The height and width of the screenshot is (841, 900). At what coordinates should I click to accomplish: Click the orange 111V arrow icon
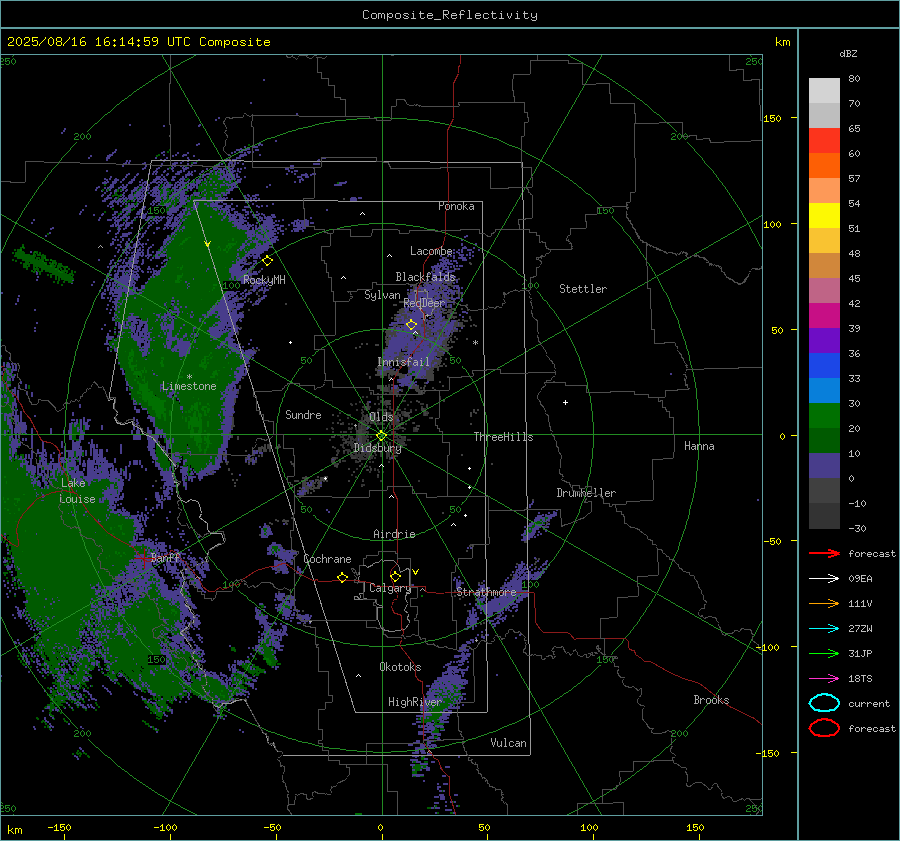click(824, 603)
